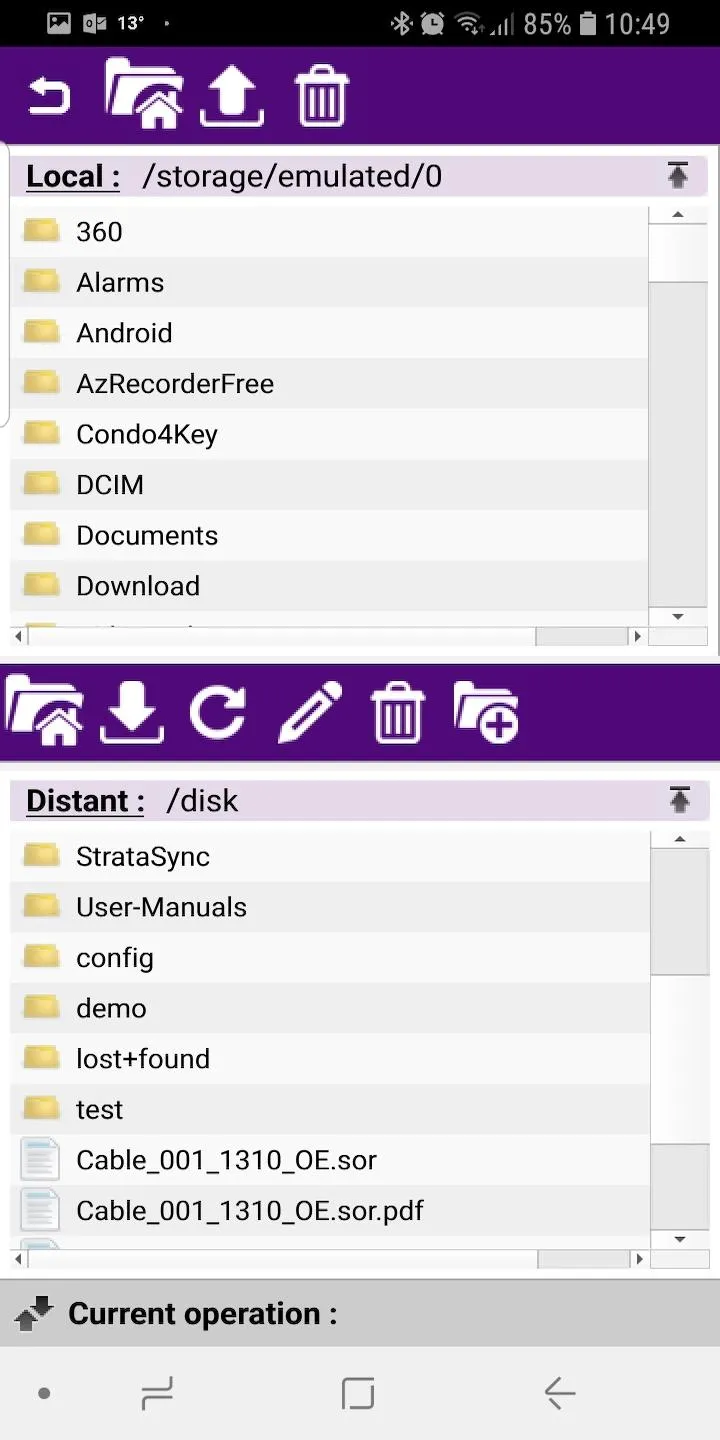Download selected distant file
This screenshot has width=720, height=1440.
[x=132, y=712]
